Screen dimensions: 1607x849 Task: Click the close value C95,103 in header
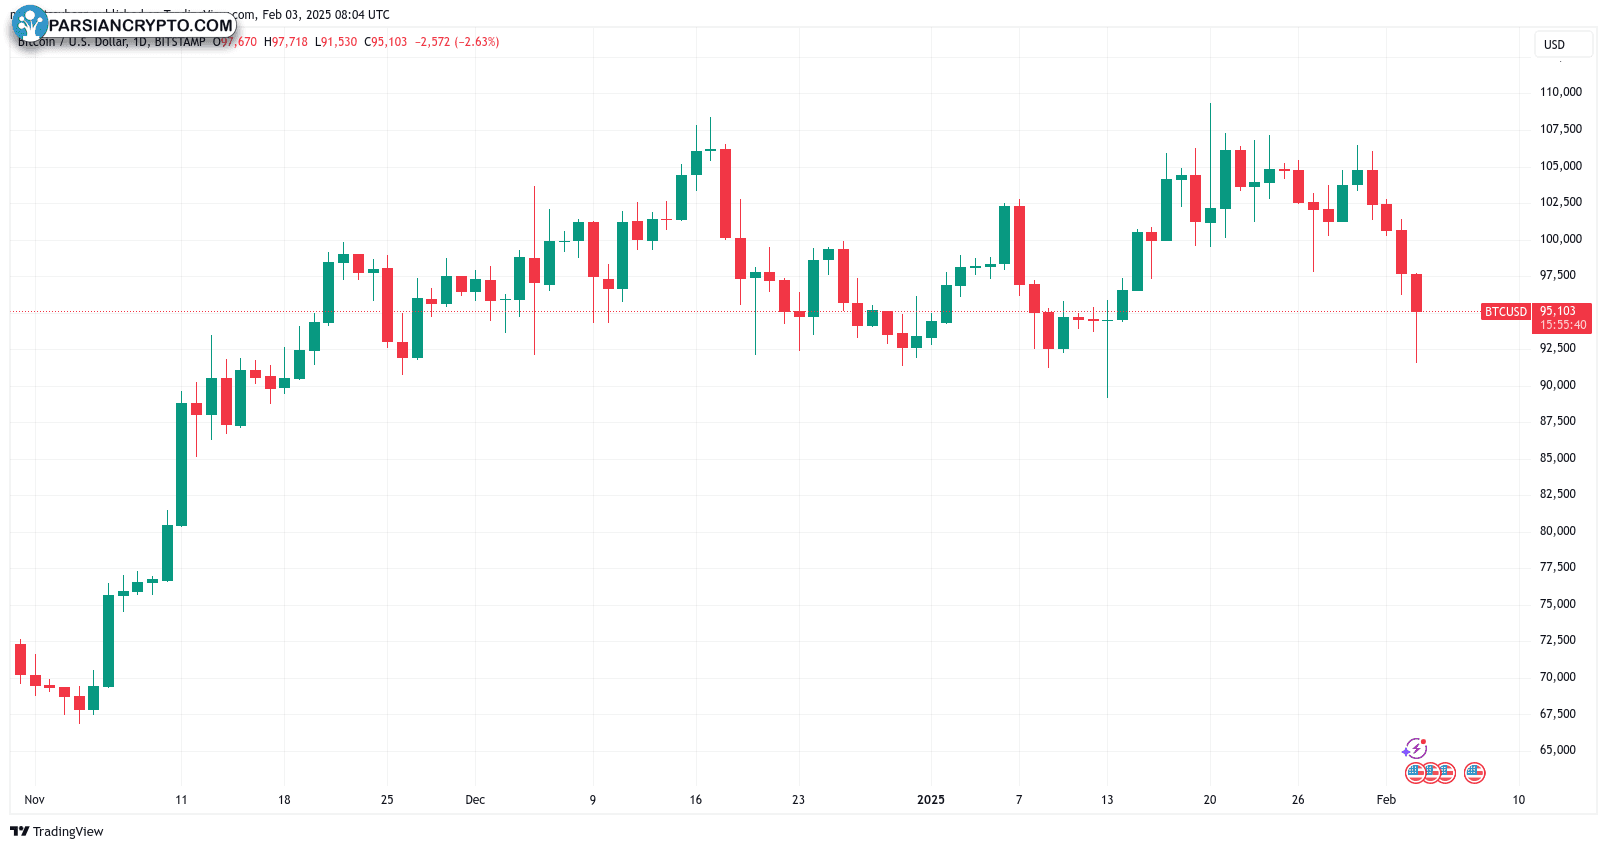(386, 42)
